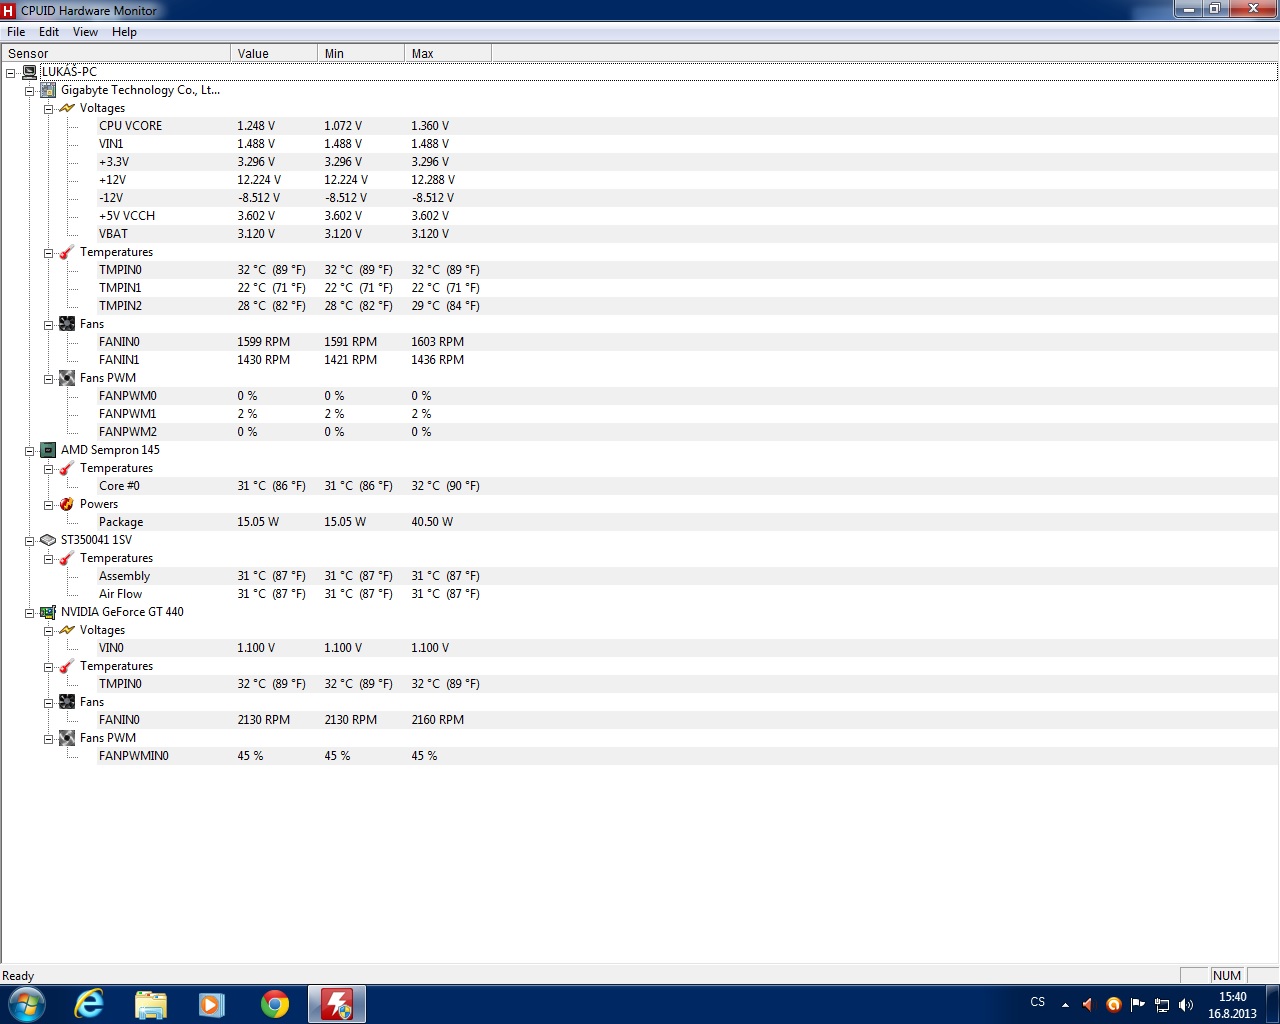Click the NVIDIA Fans icon
The image size is (1280, 1024).
pyautogui.click(x=67, y=702)
